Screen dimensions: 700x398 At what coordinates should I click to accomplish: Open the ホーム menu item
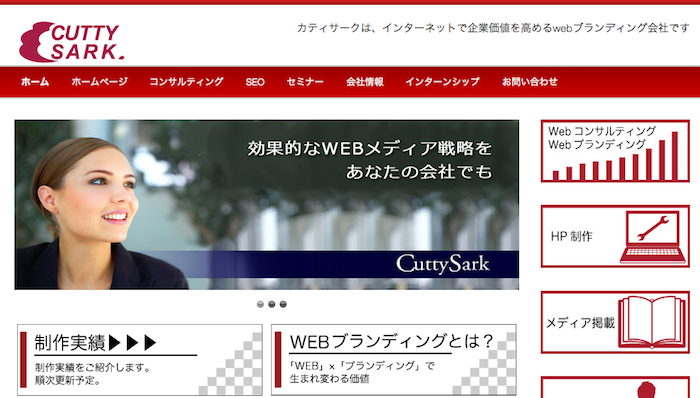coord(35,82)
